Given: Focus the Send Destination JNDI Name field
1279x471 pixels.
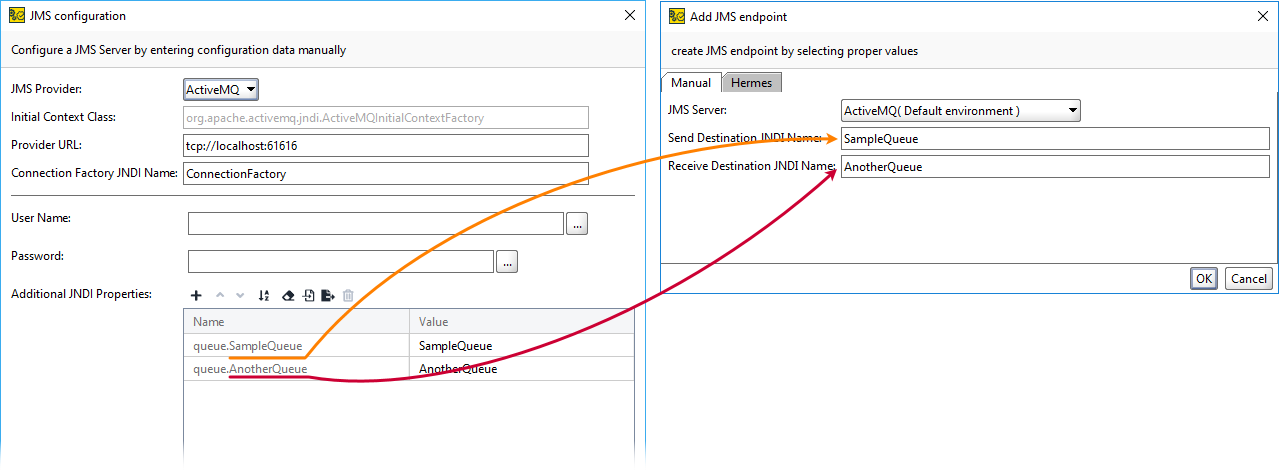Looking at the screenshot, I should click(1055, 138).
